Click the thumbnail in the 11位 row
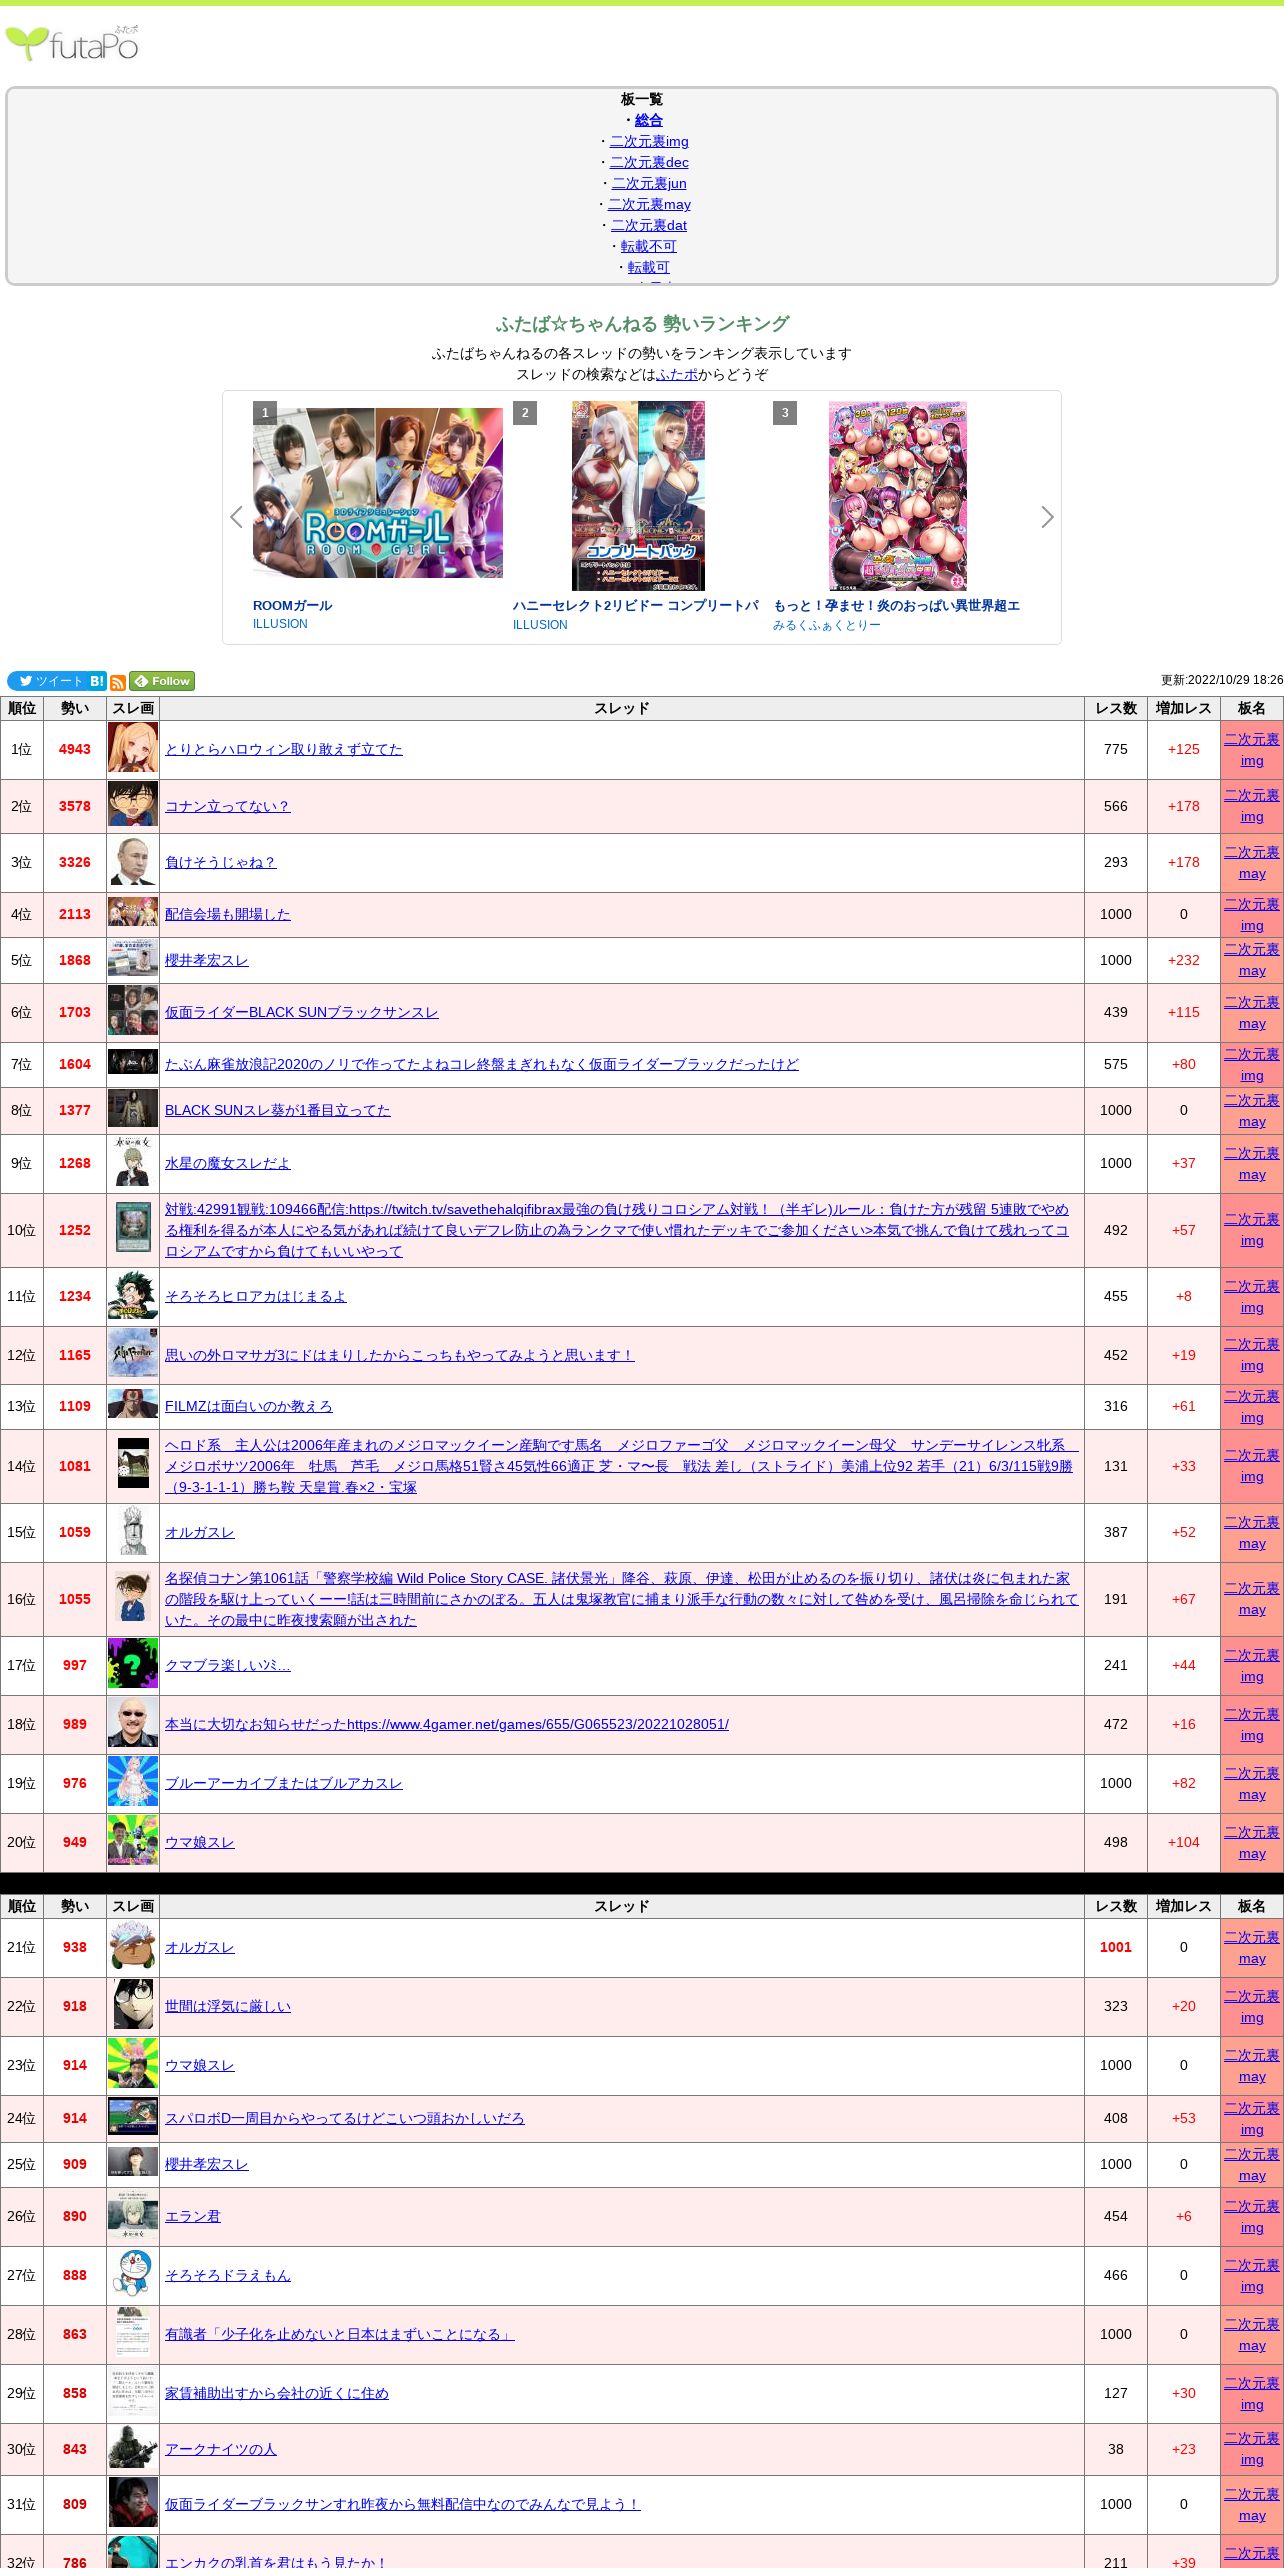 [x=133, y=1296]
